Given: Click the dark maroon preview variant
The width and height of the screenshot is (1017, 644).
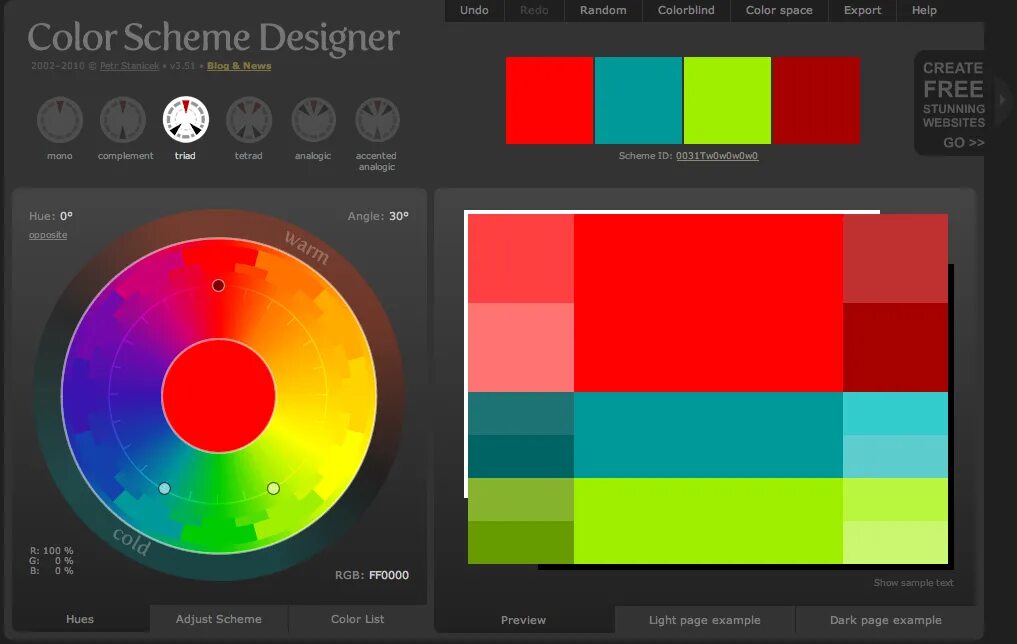Looking at the screenshot, I should click(895, 347).
